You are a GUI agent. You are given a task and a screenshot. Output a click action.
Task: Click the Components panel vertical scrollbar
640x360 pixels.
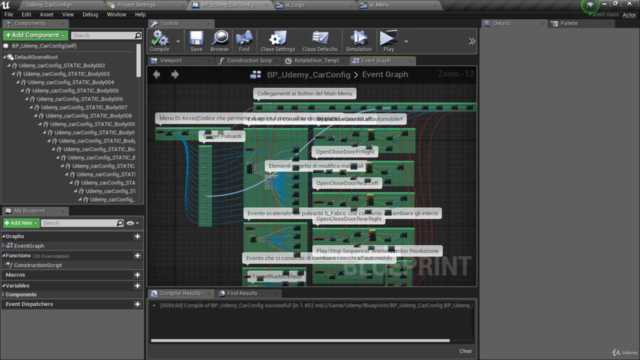click(x=139, y=60)
